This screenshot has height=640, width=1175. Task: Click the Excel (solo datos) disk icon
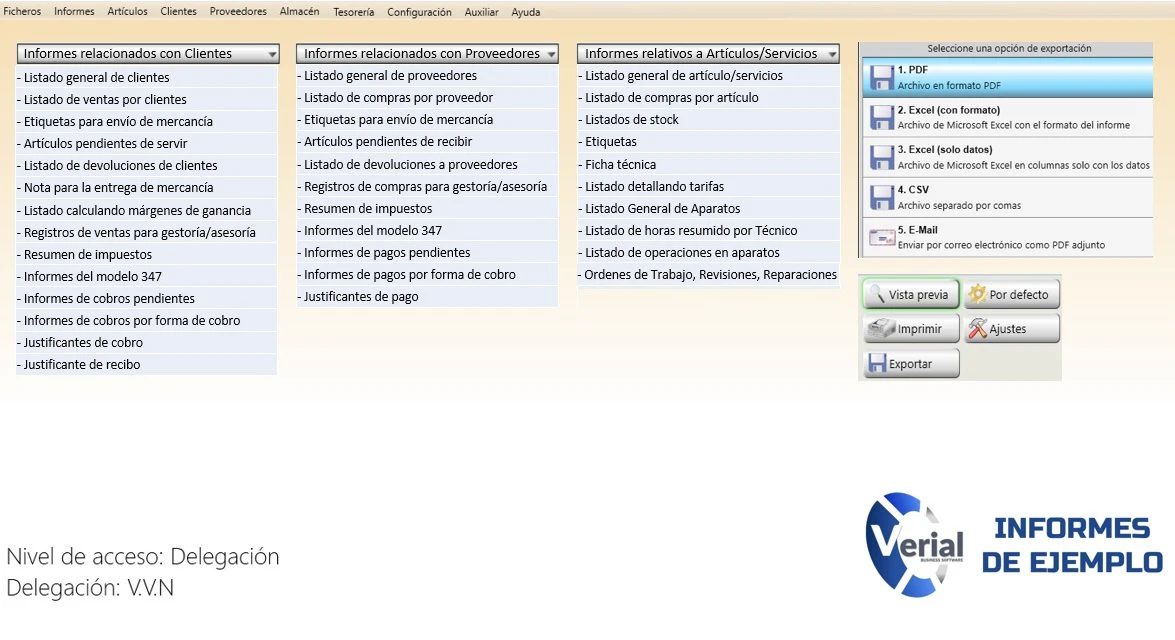coord(881,157)
